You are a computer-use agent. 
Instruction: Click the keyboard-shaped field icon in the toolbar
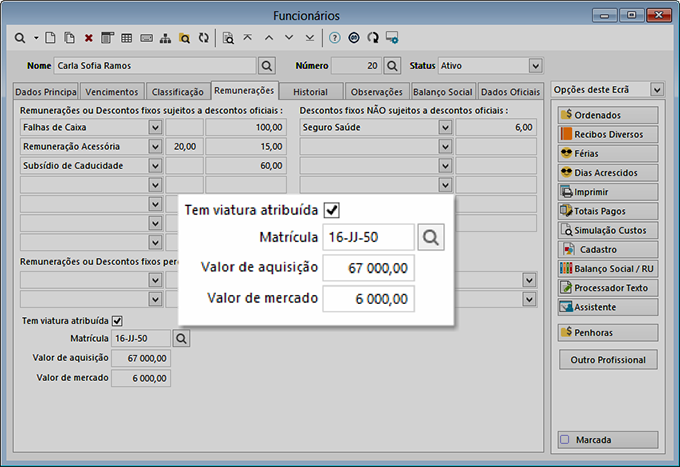click(147, 38)
